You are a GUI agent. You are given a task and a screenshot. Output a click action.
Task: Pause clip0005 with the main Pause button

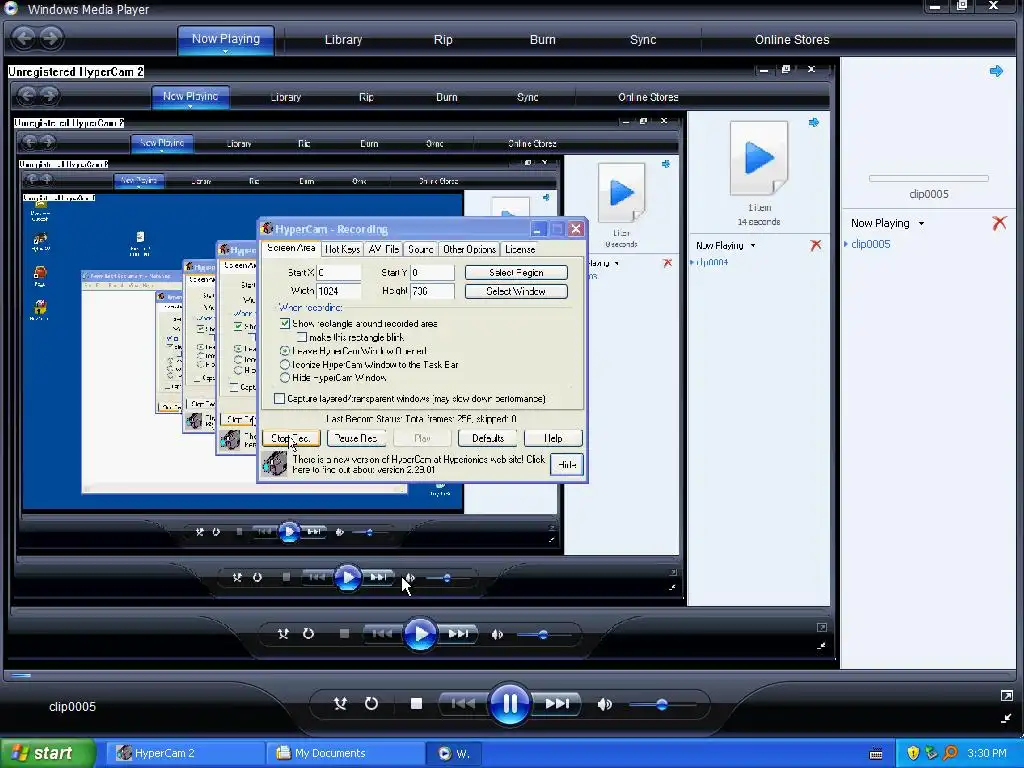coord(509,703)
